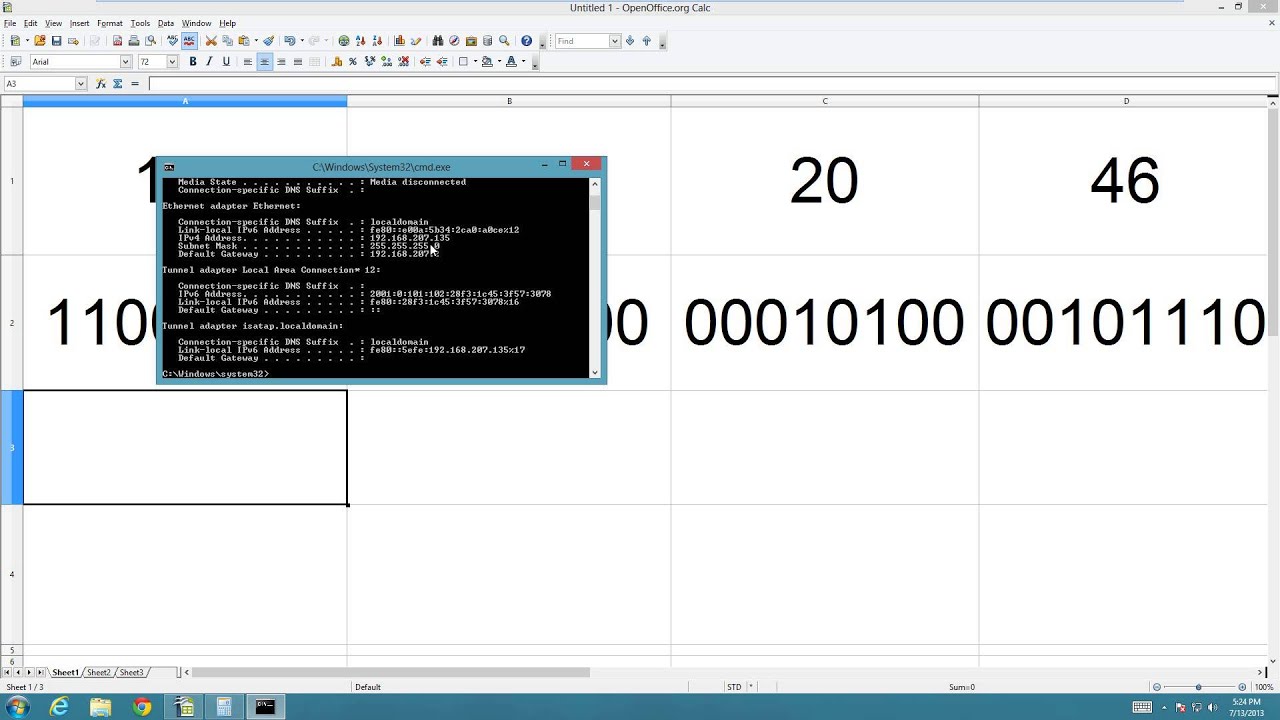The width and height of the screenshot is (1280, 720).
Task: Click Delete Decimal Place icon
Action: (x=404, y=62)
